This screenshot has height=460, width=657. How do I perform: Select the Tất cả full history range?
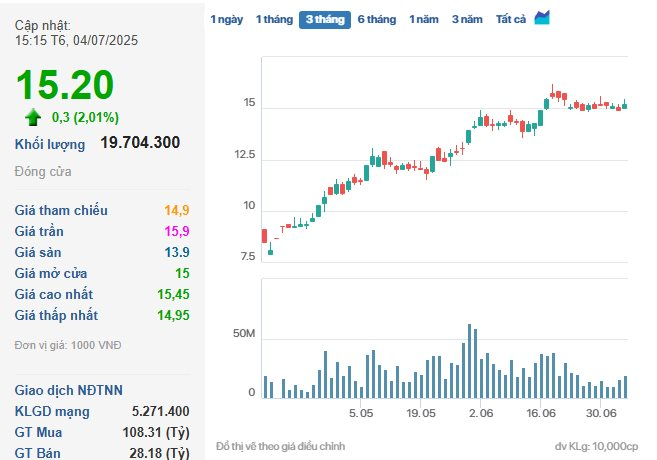tap(511, 19)
